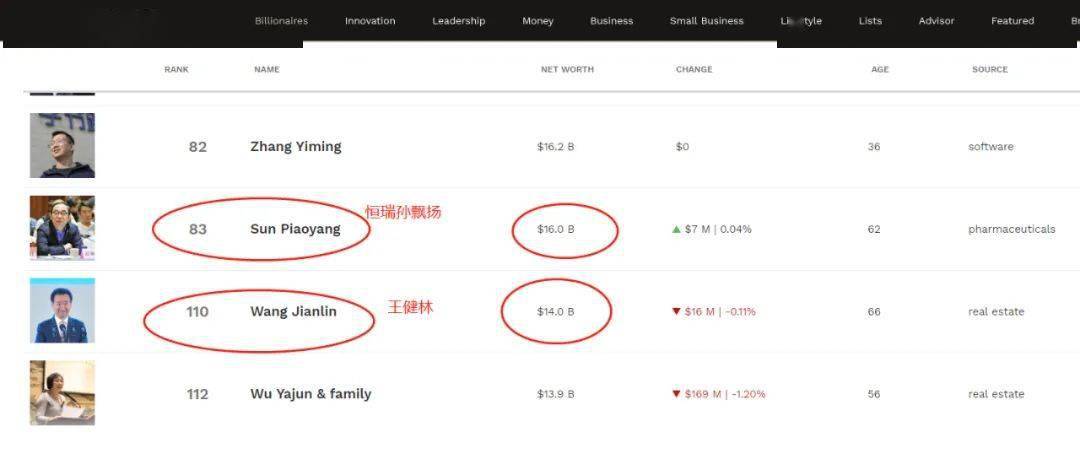Open the Small Business section
The height and width of the screenshot is (459, 1080).
click(706, 21)
